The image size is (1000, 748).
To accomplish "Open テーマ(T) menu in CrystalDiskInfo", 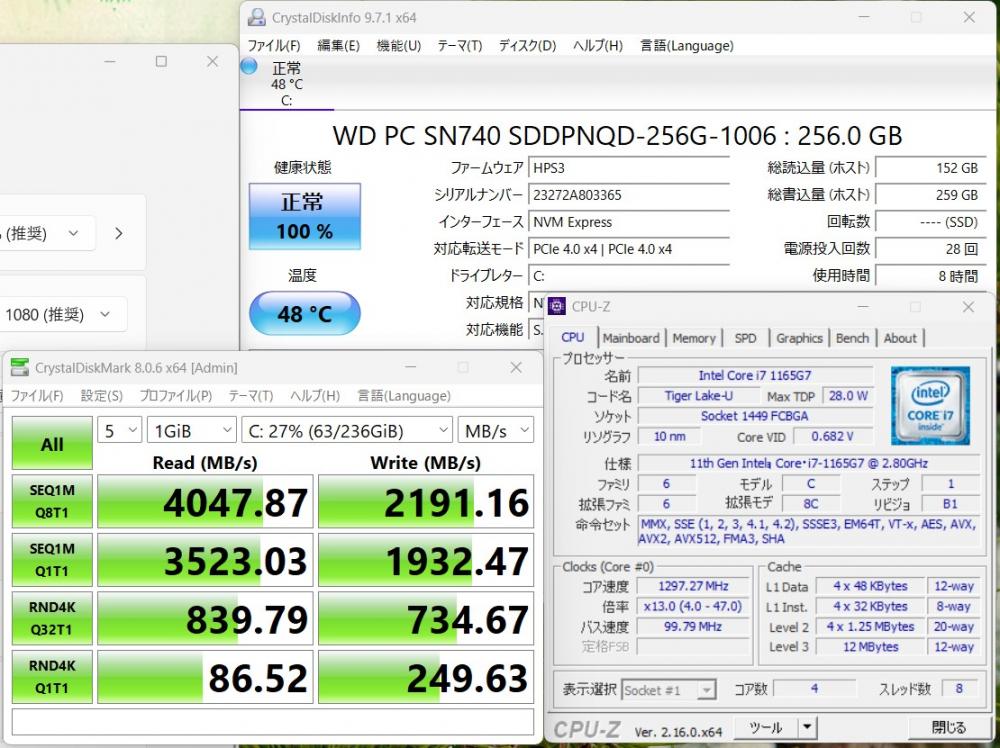I will (459, 46).
